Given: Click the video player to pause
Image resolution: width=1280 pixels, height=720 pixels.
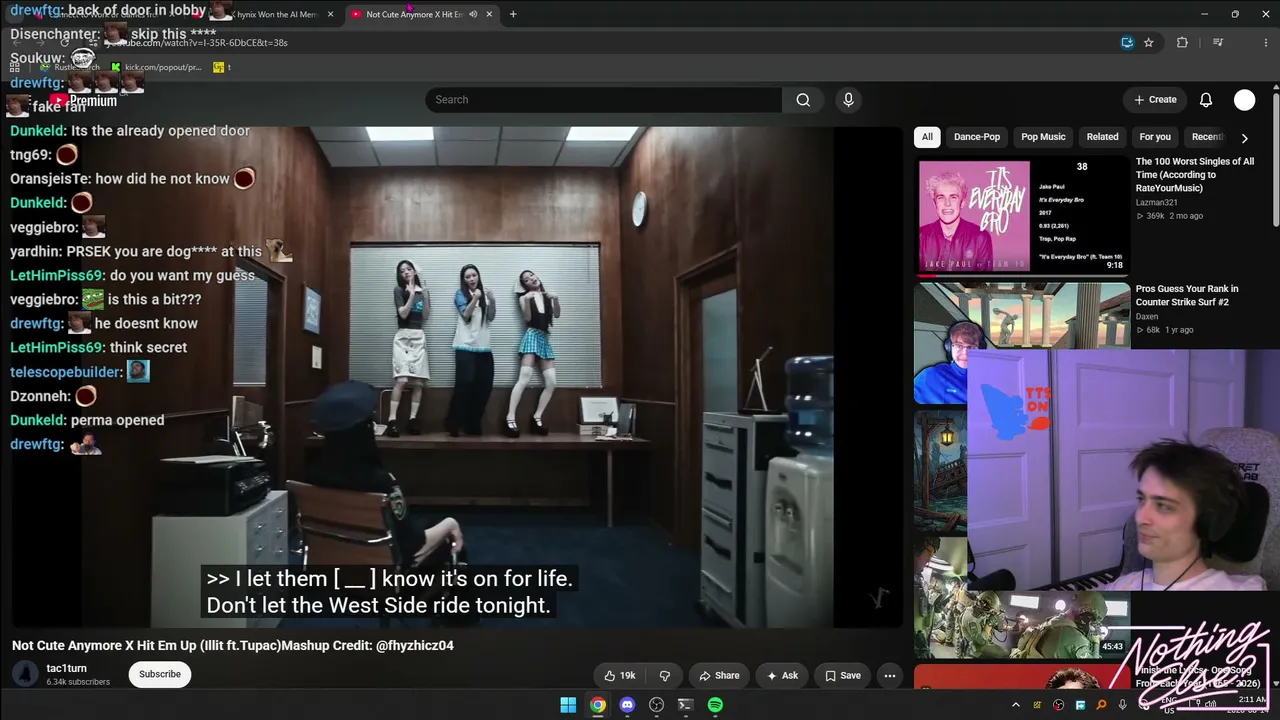Looking at the screenshot, I should coord(457,377).
